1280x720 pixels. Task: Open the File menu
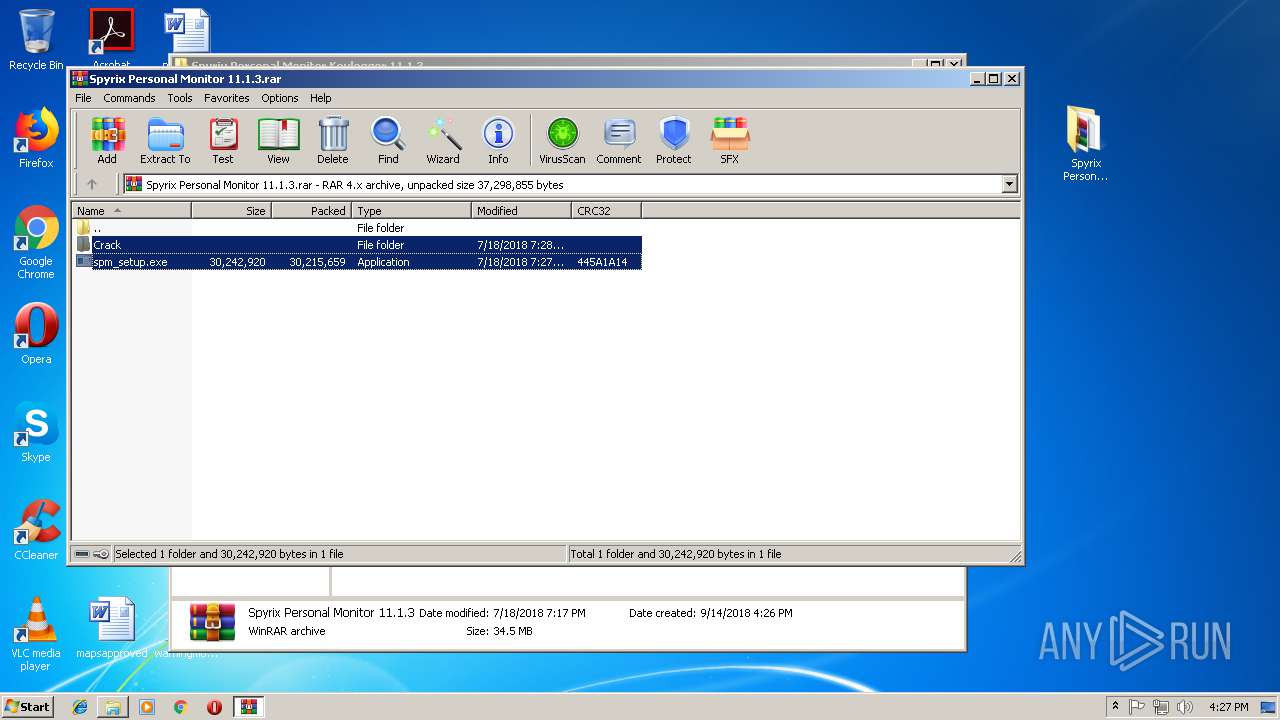click(83, 98)
